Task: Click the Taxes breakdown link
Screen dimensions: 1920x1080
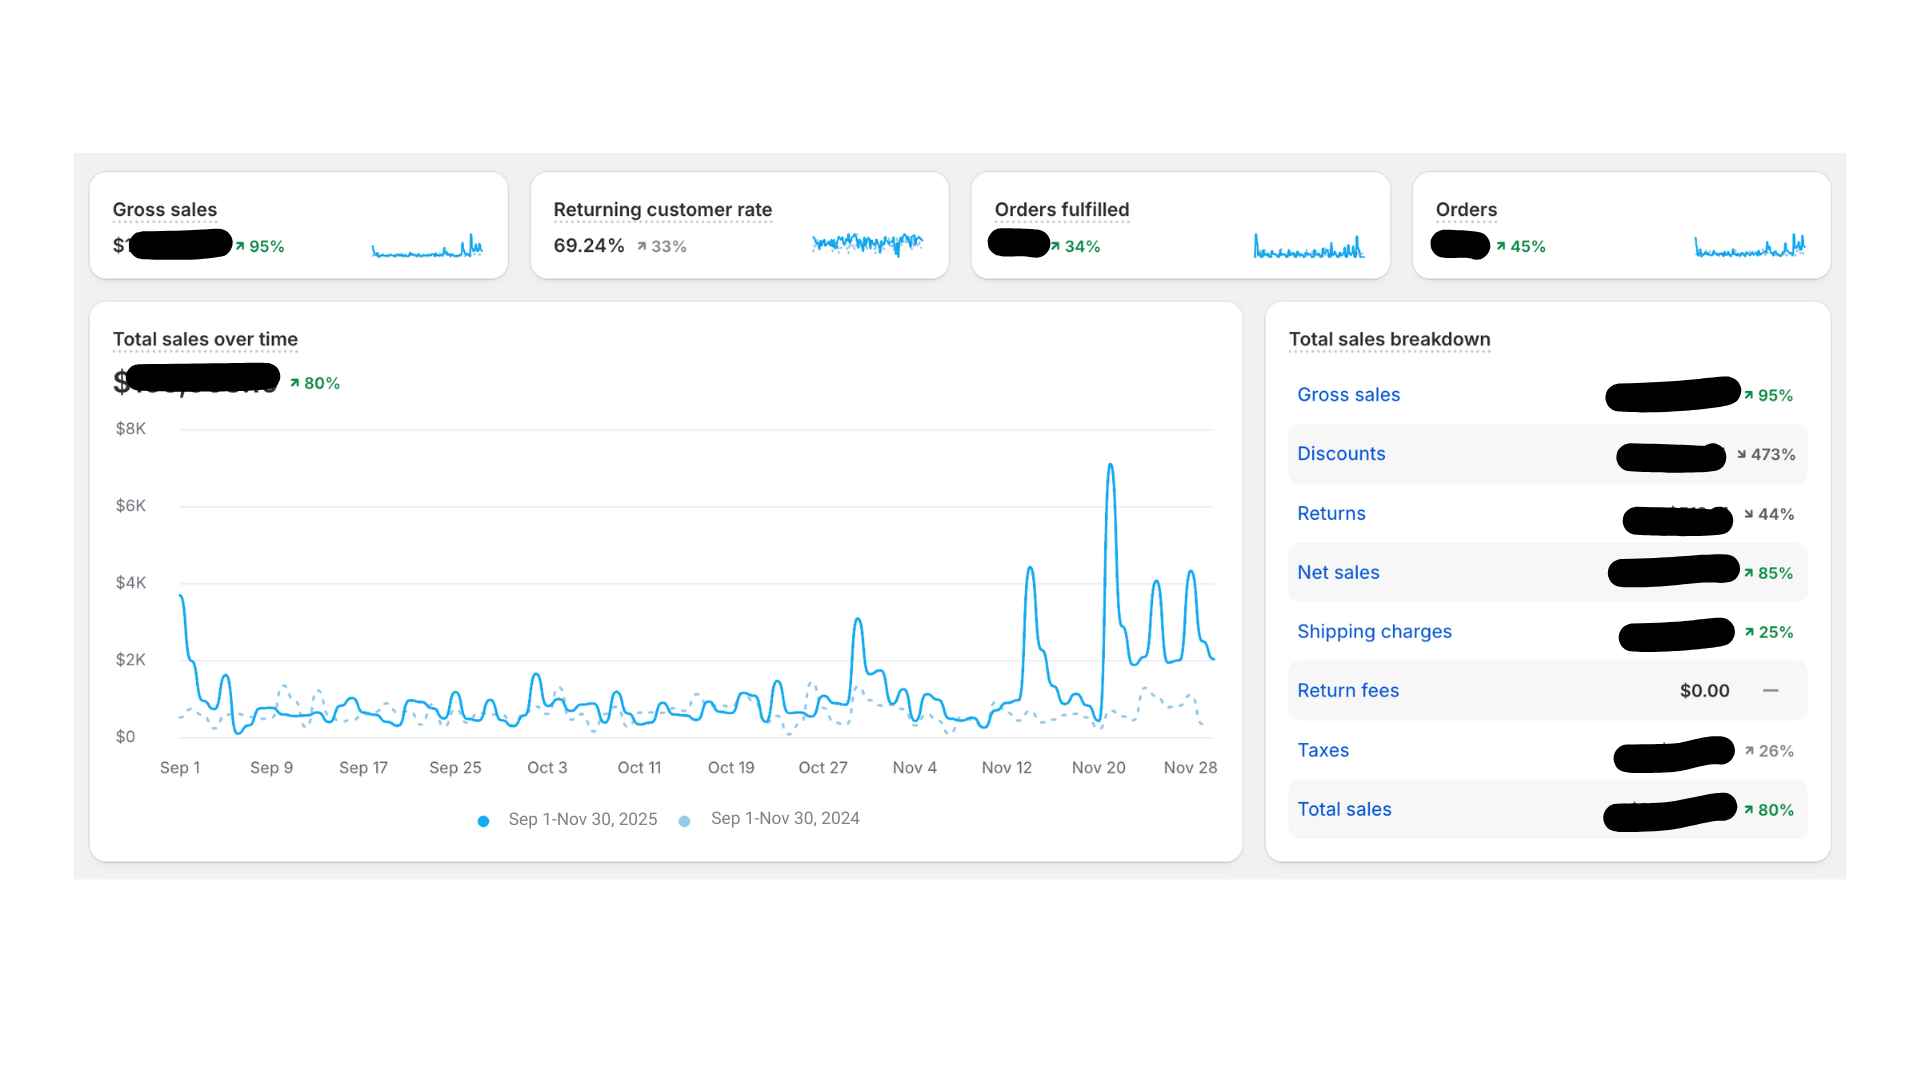Action: pos(1323,751)
